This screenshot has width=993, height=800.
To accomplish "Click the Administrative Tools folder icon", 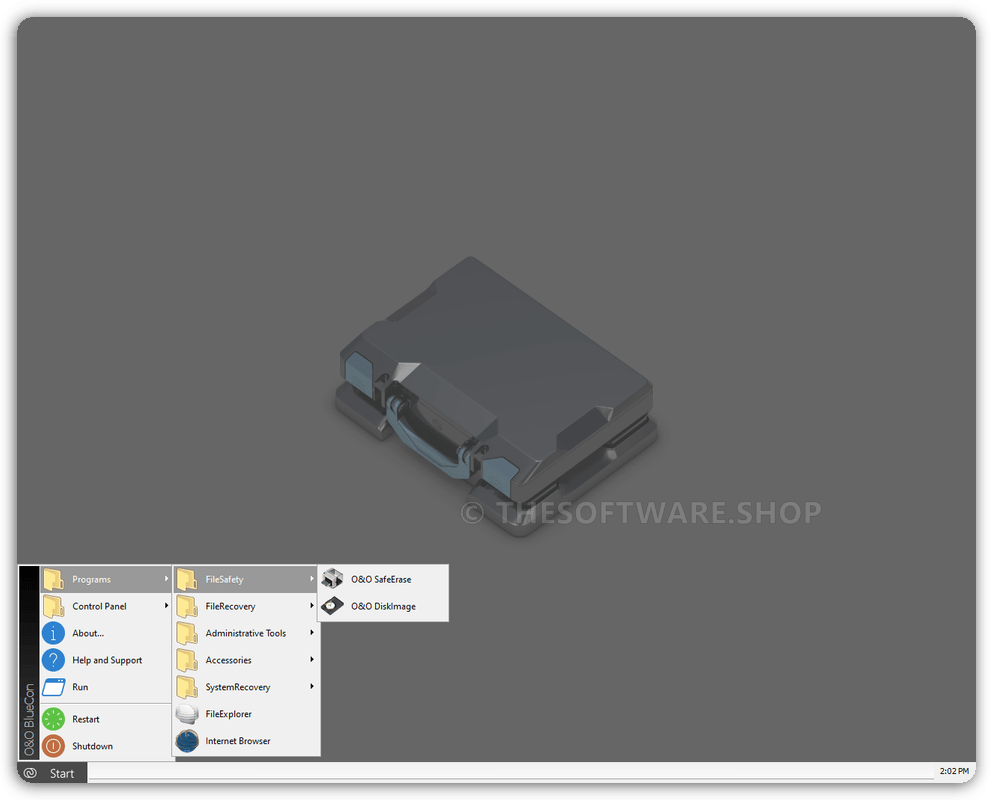I will point(187,633).
